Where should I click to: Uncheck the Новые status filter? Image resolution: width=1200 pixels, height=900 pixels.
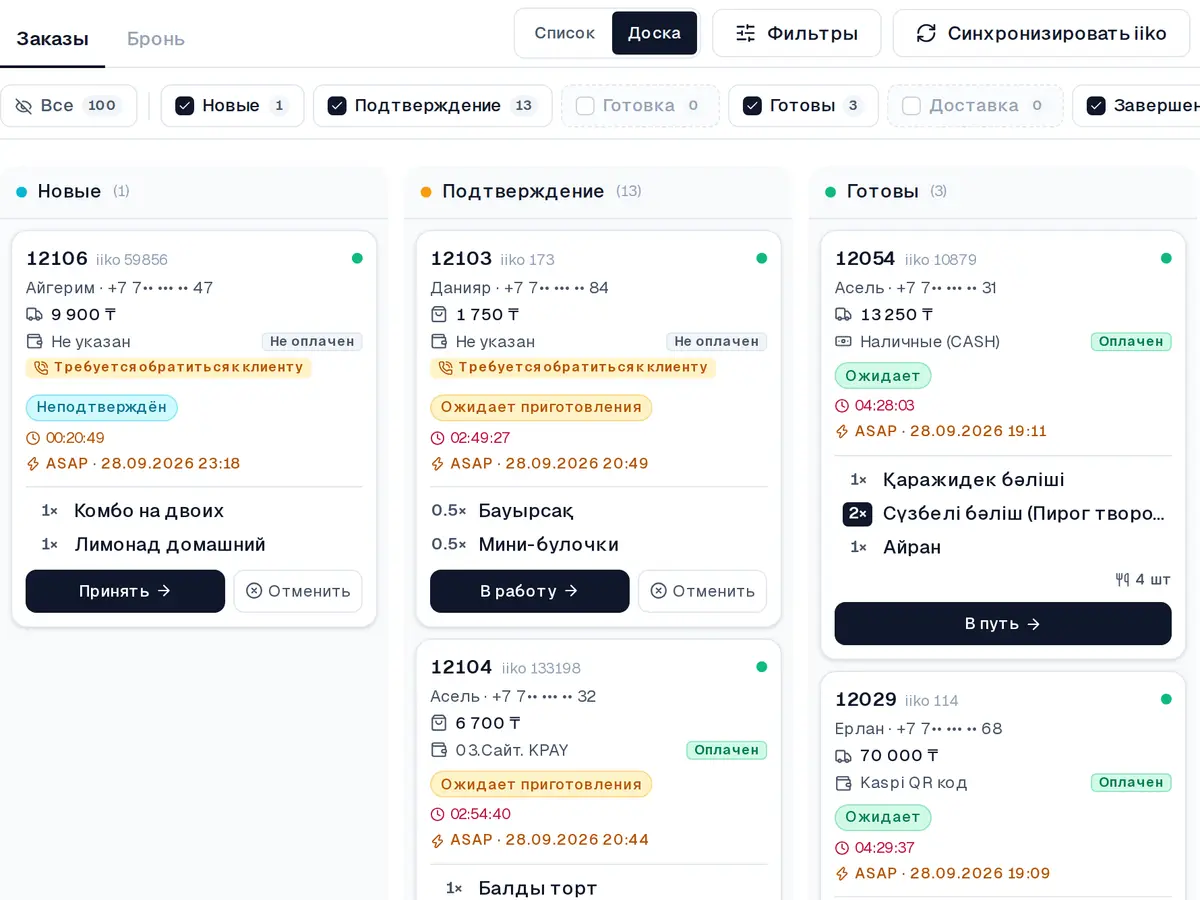184,106
